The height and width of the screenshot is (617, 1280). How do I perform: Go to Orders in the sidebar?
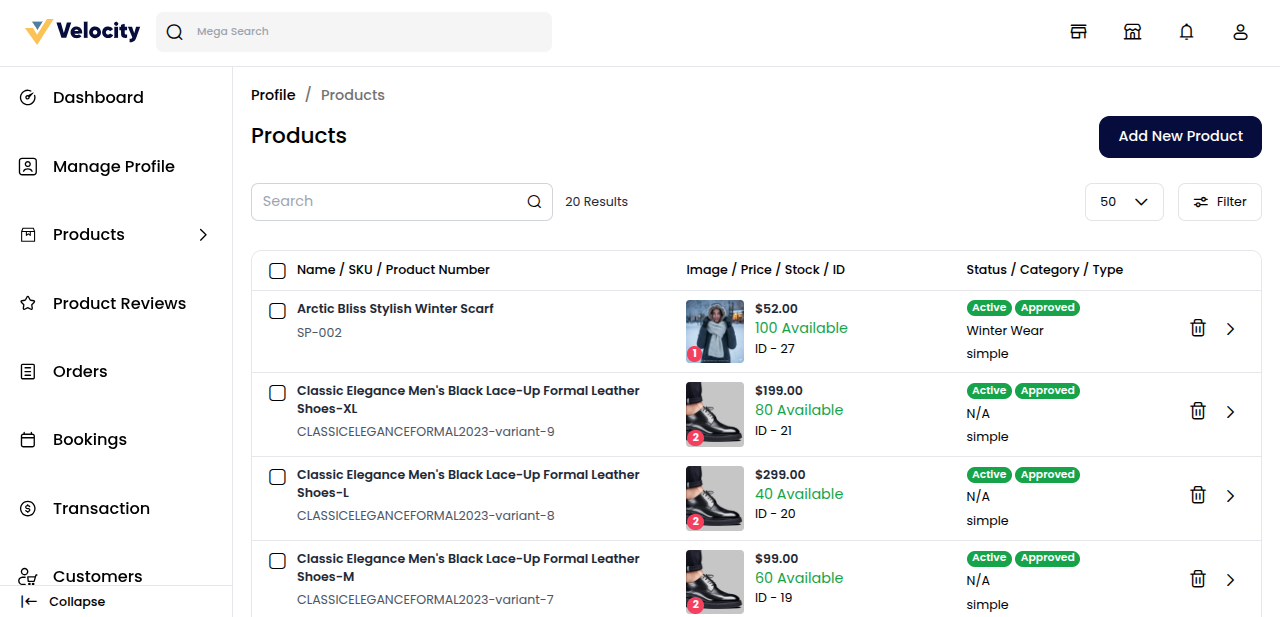coord(80,372)
